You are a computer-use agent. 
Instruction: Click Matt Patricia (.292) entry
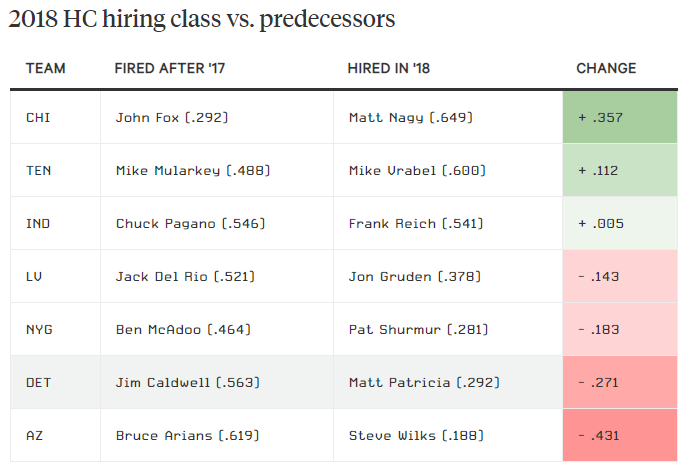[x=424, y=382]
